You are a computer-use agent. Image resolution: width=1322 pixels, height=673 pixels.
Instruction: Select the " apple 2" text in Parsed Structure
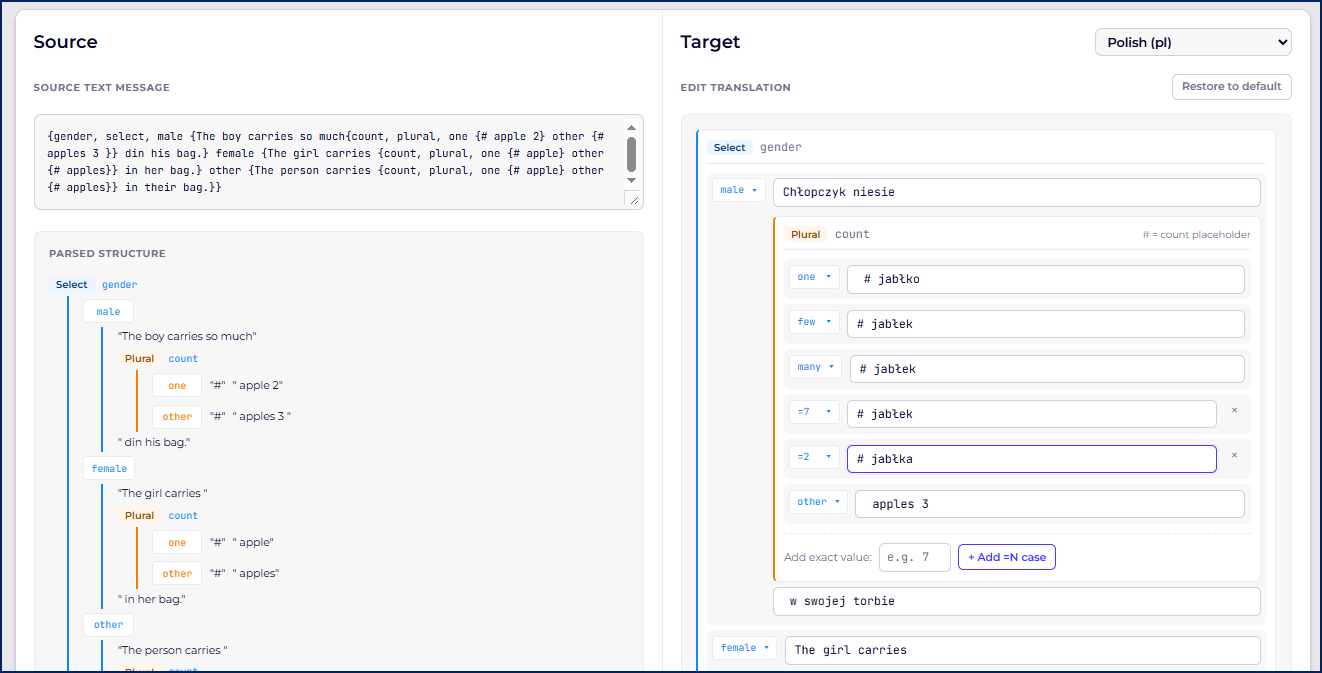[x=259, y=385]
